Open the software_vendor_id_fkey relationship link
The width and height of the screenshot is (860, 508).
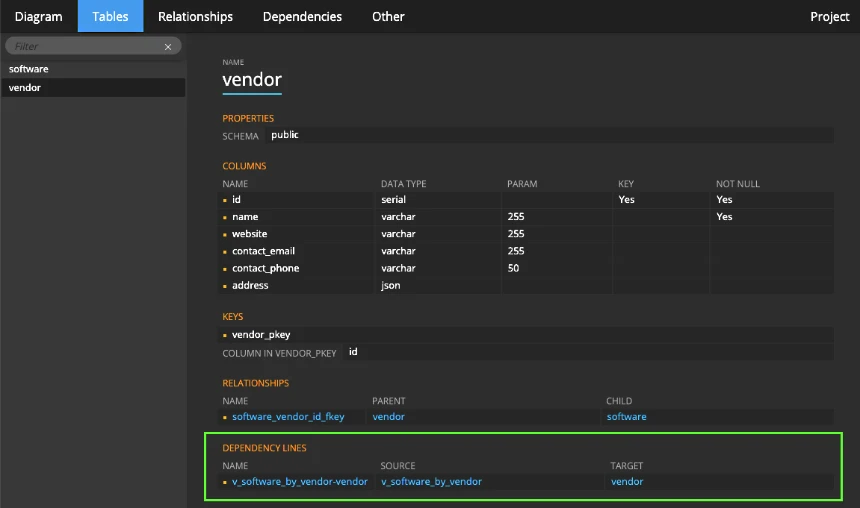(288, 416)
